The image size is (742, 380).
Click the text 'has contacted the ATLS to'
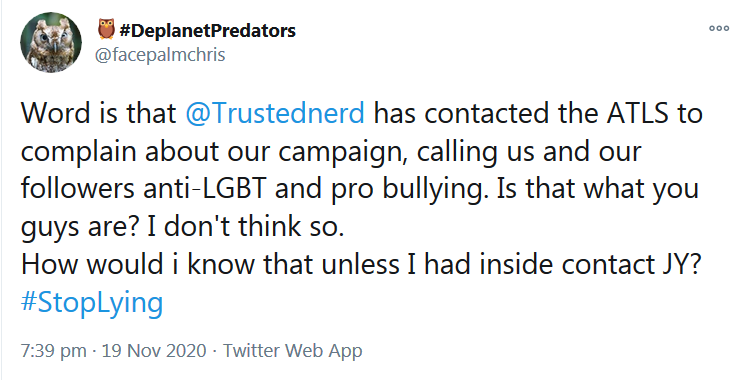pos(539,113)
